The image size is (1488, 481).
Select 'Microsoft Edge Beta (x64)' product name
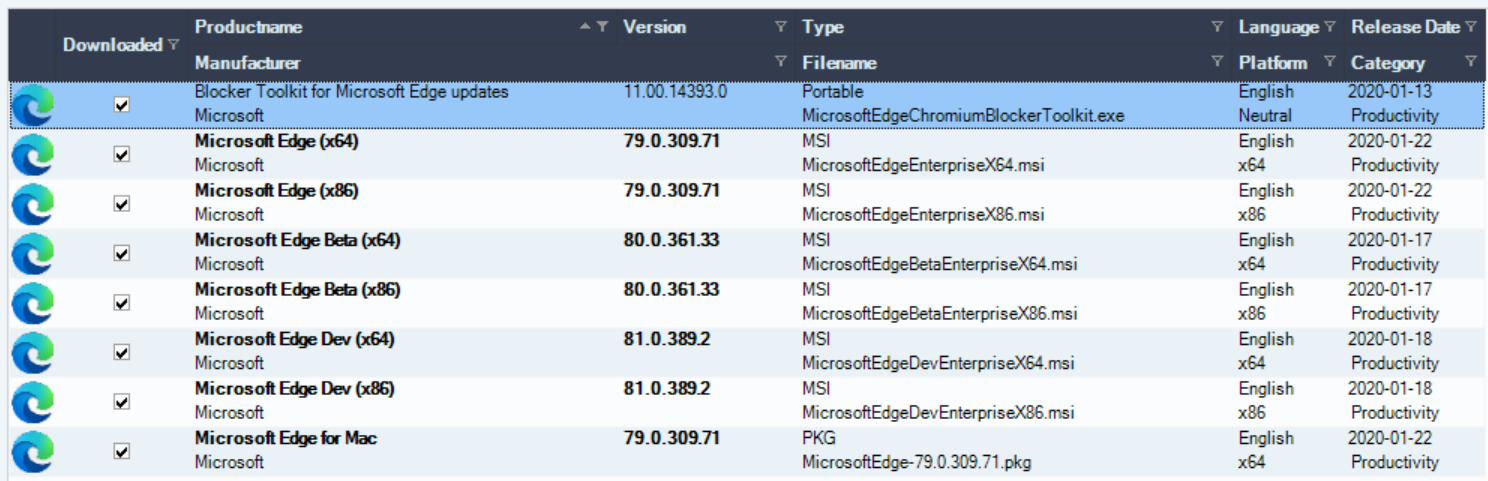click(298, 240)
